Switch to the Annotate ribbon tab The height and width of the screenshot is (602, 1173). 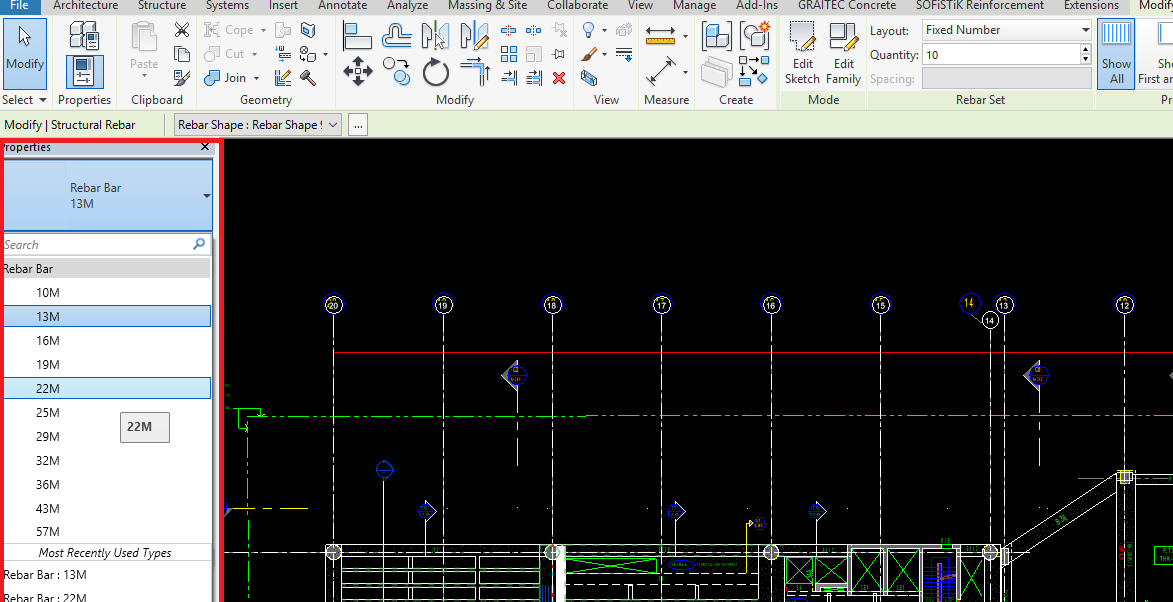pos(342,6)
